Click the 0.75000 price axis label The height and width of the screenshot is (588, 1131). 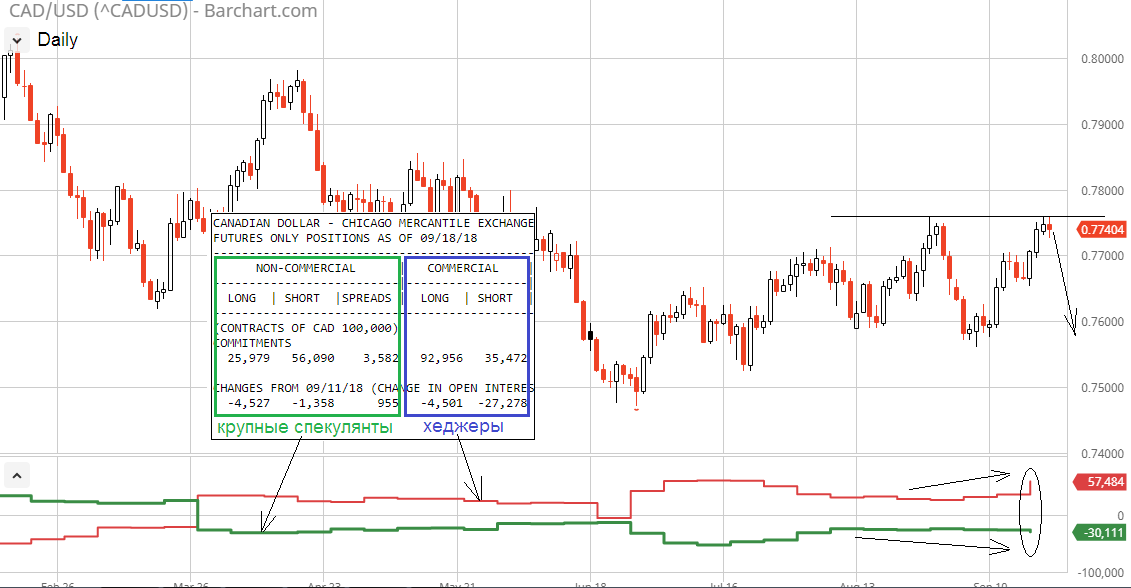tap(1101, 388)
